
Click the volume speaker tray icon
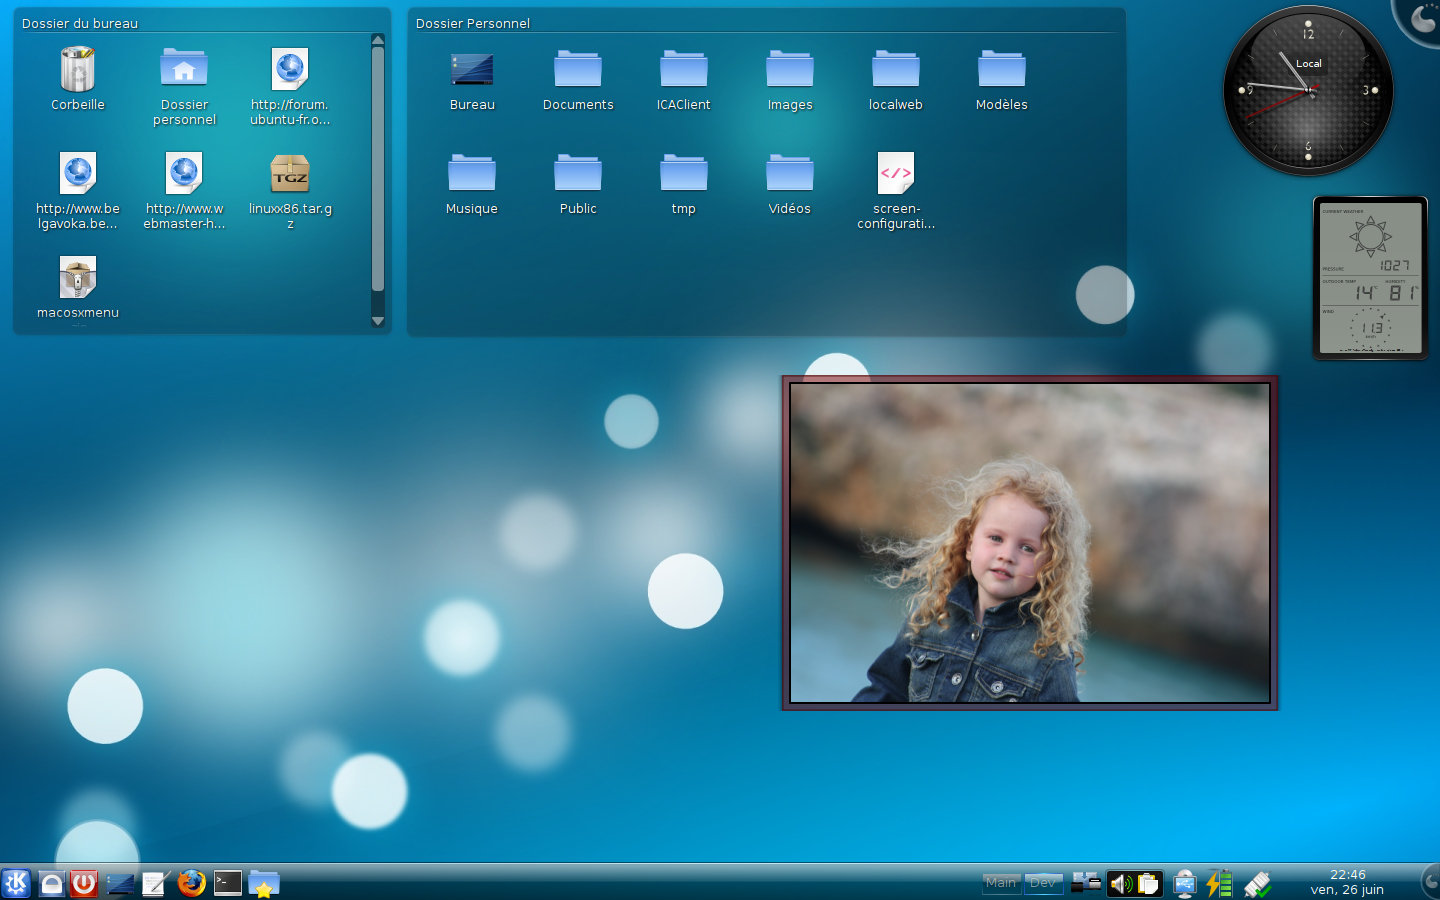click(x=1121, y=883)
